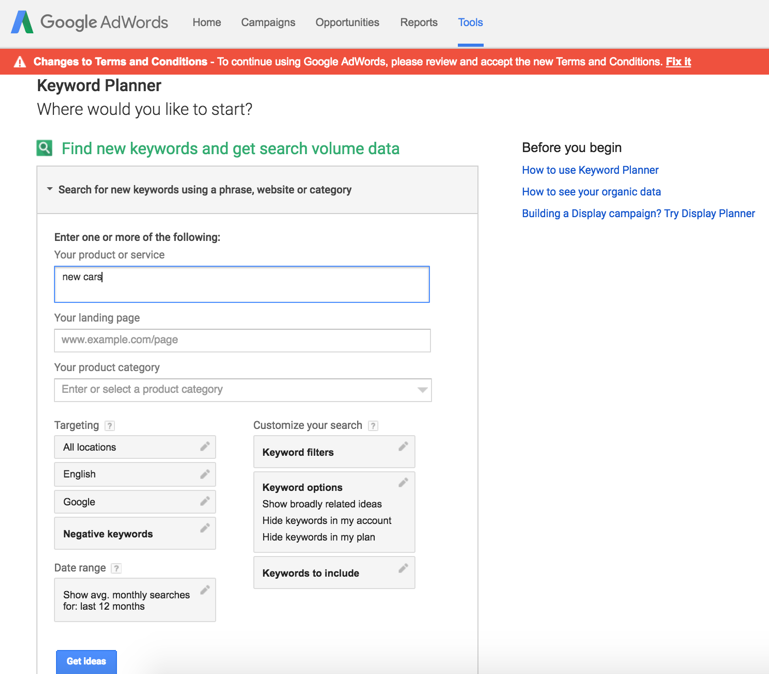Click the green search magnifier icon
This screenshot has height=674, width=769.
pos(44,148)
